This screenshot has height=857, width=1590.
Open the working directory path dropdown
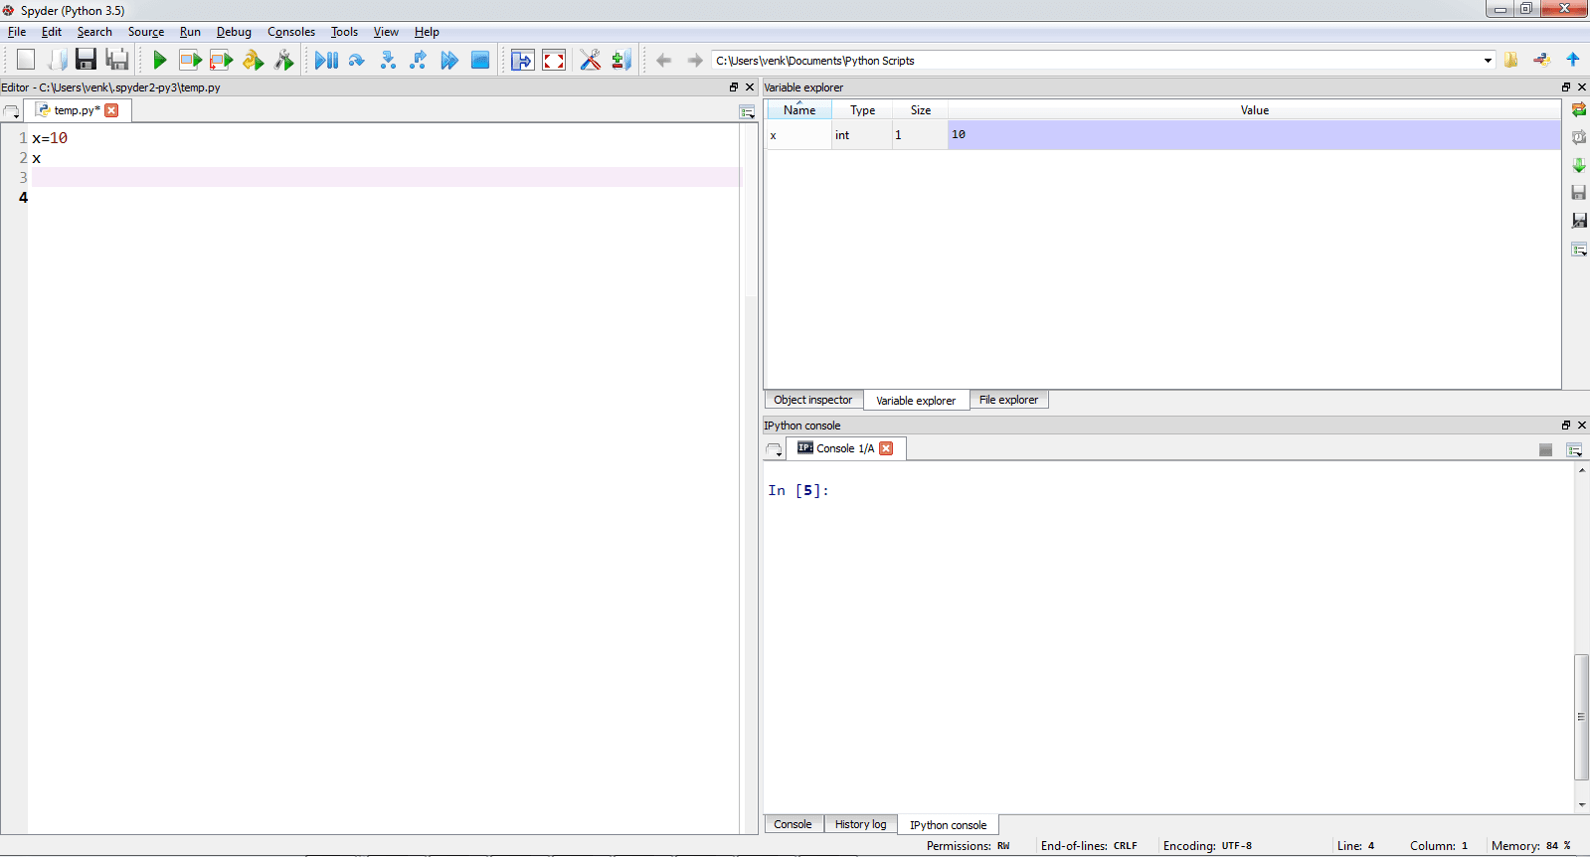click(x=1487, y=60)
